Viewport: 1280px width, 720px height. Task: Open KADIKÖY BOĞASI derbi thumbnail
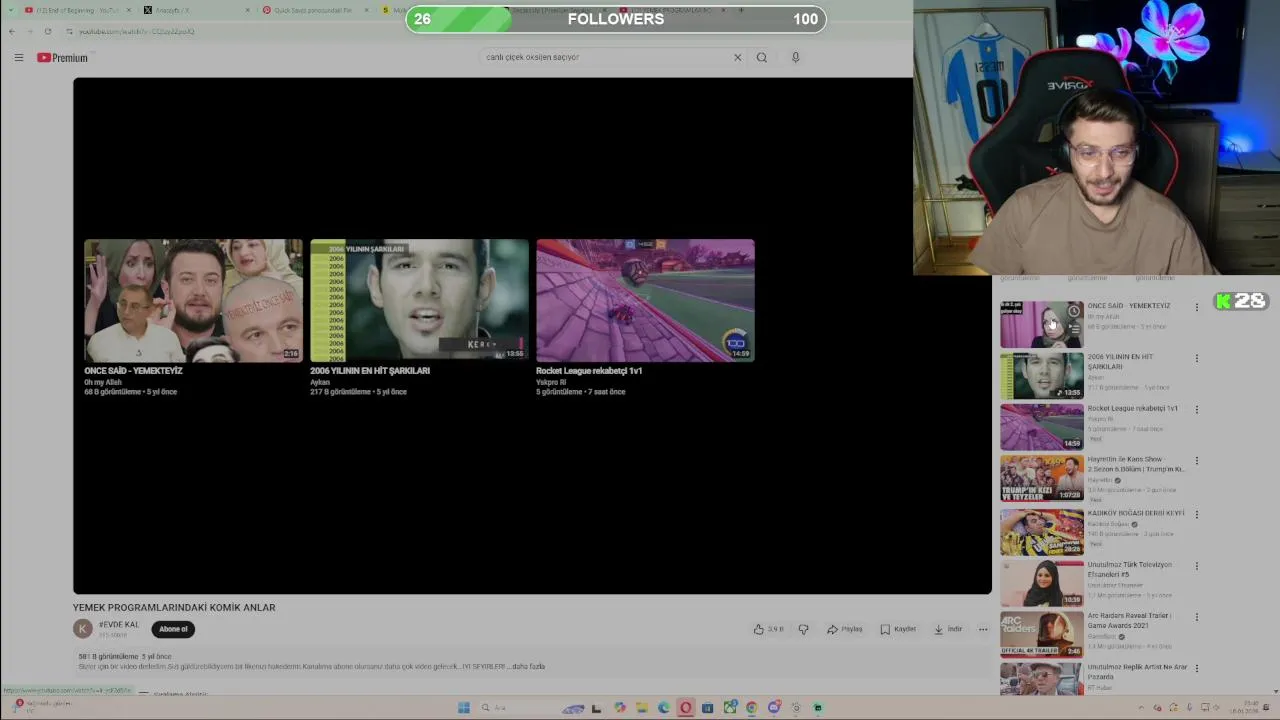coord(1041,531)
